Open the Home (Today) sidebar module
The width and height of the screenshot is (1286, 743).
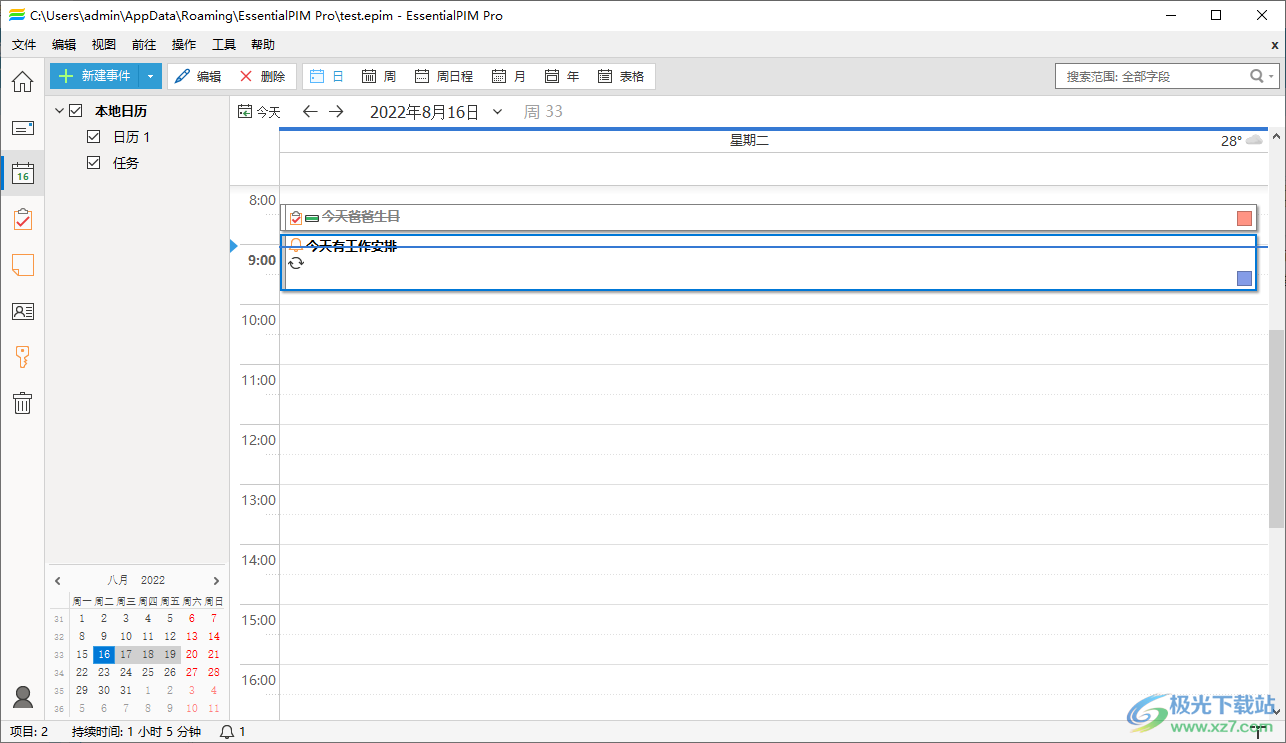pos(22,82)
